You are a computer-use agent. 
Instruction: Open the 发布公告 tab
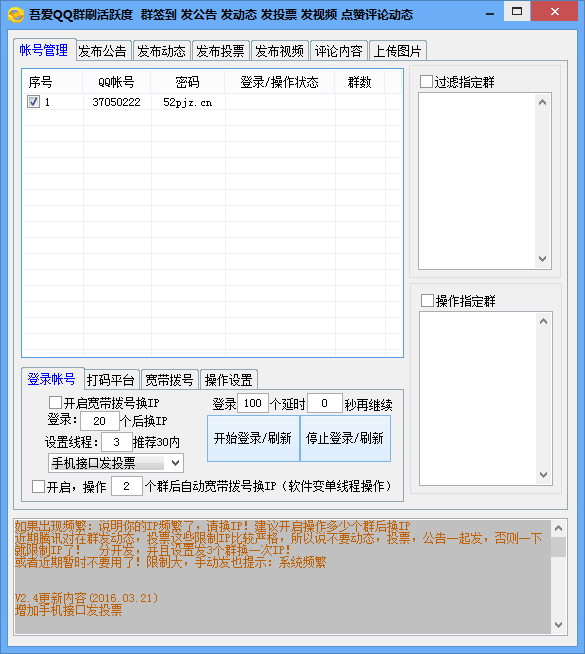click(x=103, y=51)
